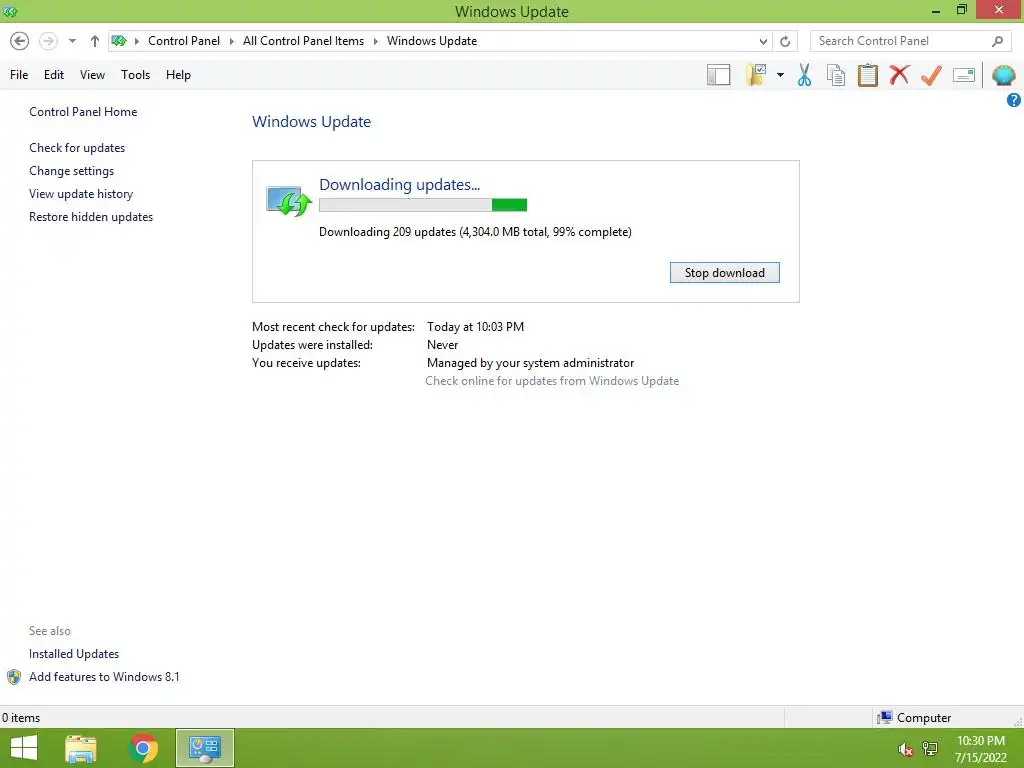Open the File menu
The height and width of the screenshot is (768, 1024).
[x=19, y=74]
